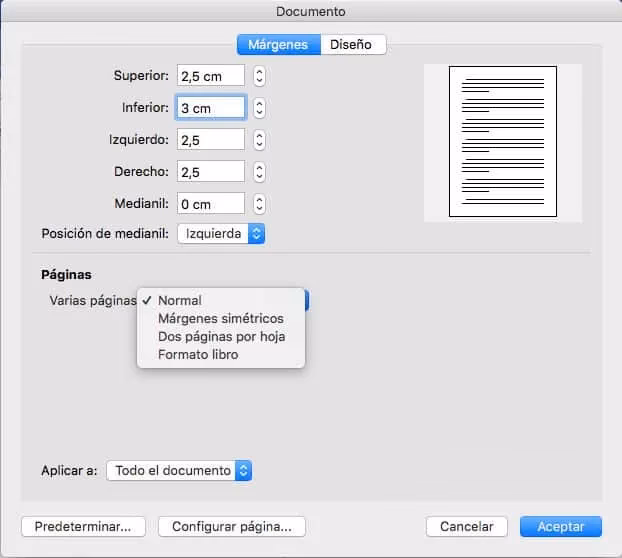
Task: Click the Superior margin stepper arrows
Action: tap(259, 76)
